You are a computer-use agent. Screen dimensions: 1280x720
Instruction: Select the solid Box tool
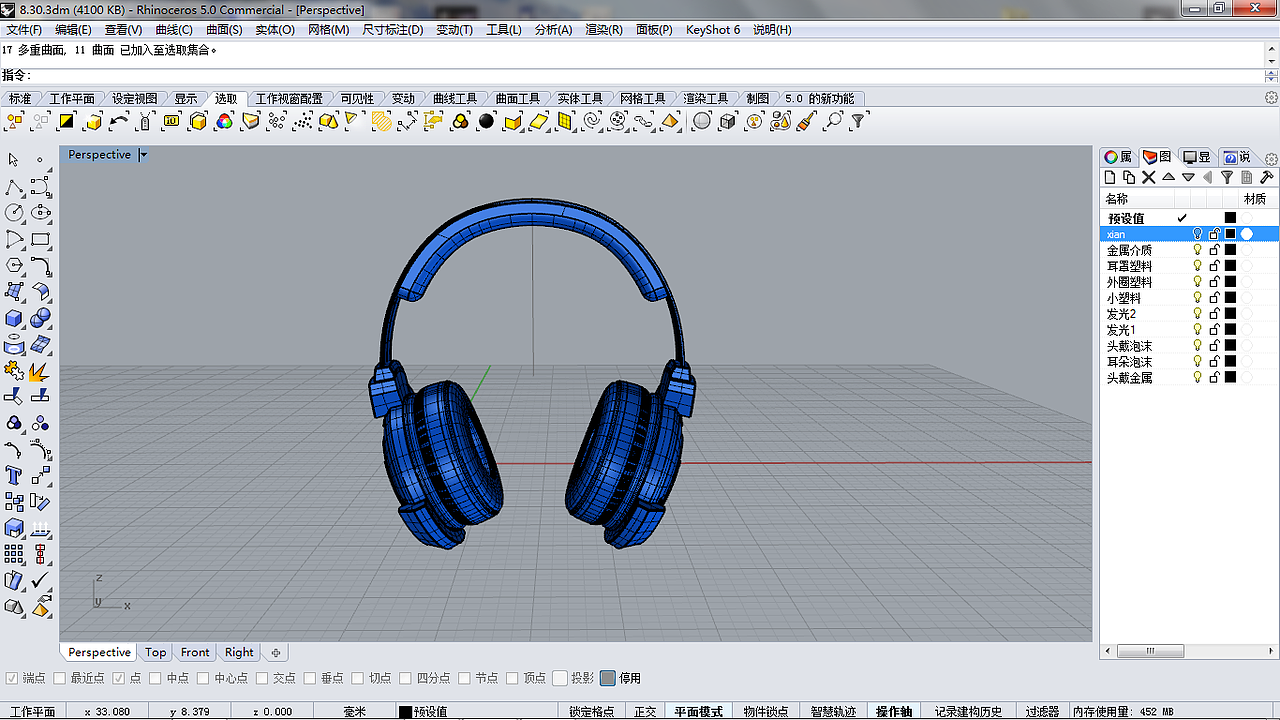(x=14, y=319)
